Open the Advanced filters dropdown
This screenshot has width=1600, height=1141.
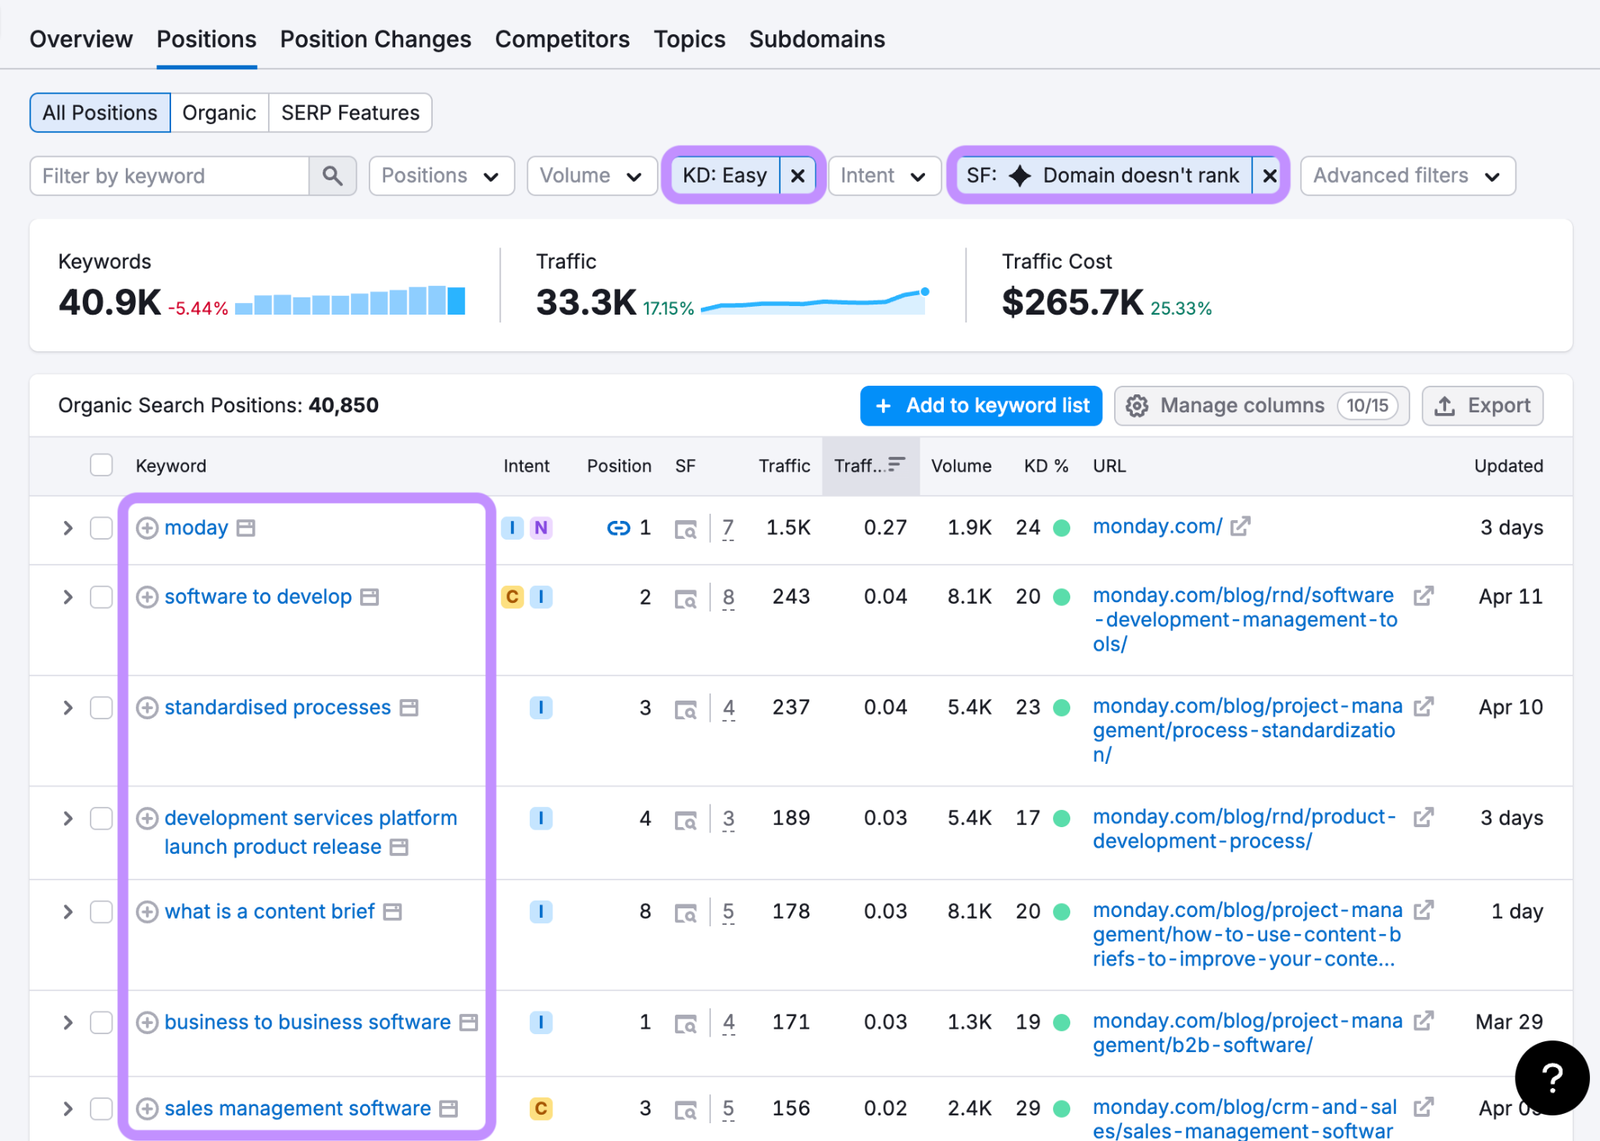pos(1407,176)
